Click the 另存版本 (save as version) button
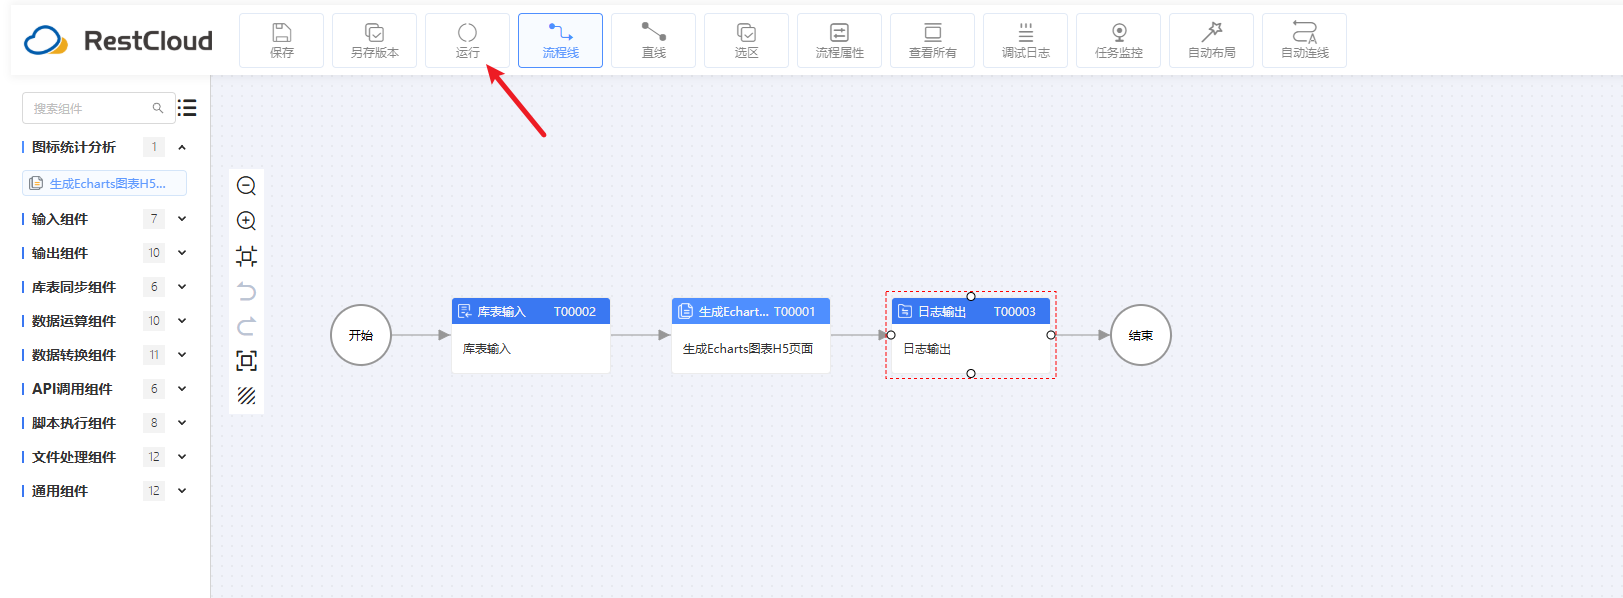The height and width of the screenshot is (598, 1623). [375, 40]
